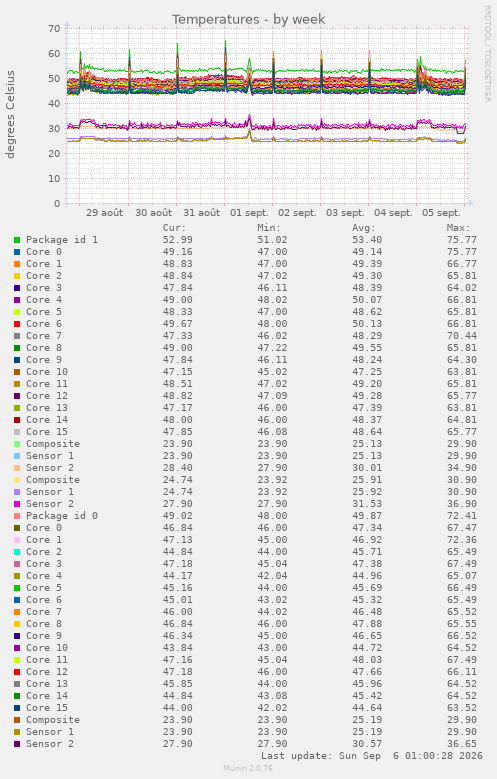Click the '01 sept.' date label
This screenshot has width=497, height=779.
click(249, 213)
